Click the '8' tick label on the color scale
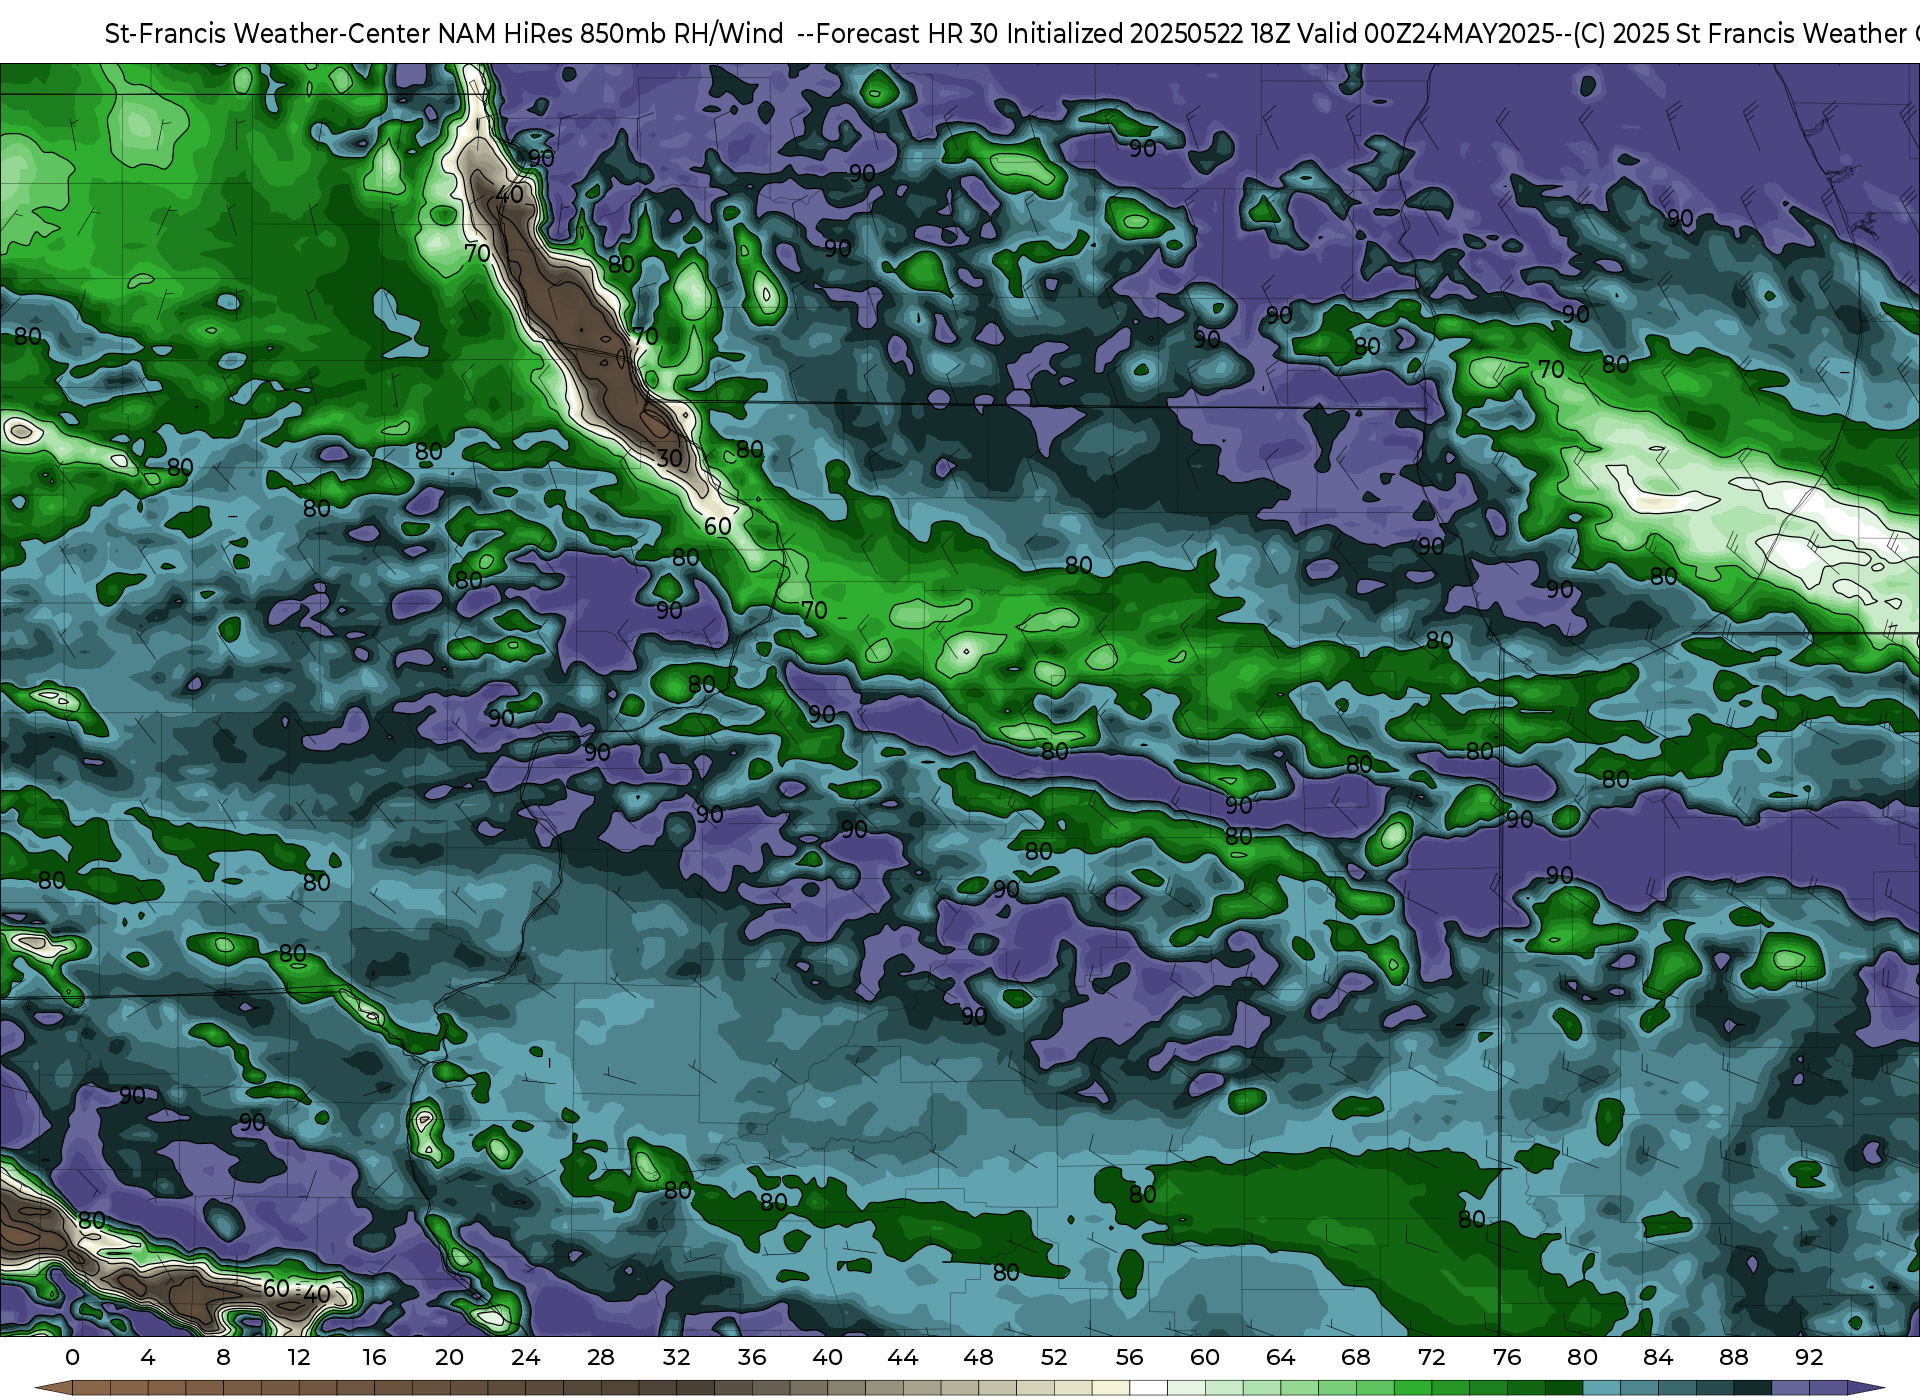This screenshot has width=1920, height=1400. [223, 1358]
